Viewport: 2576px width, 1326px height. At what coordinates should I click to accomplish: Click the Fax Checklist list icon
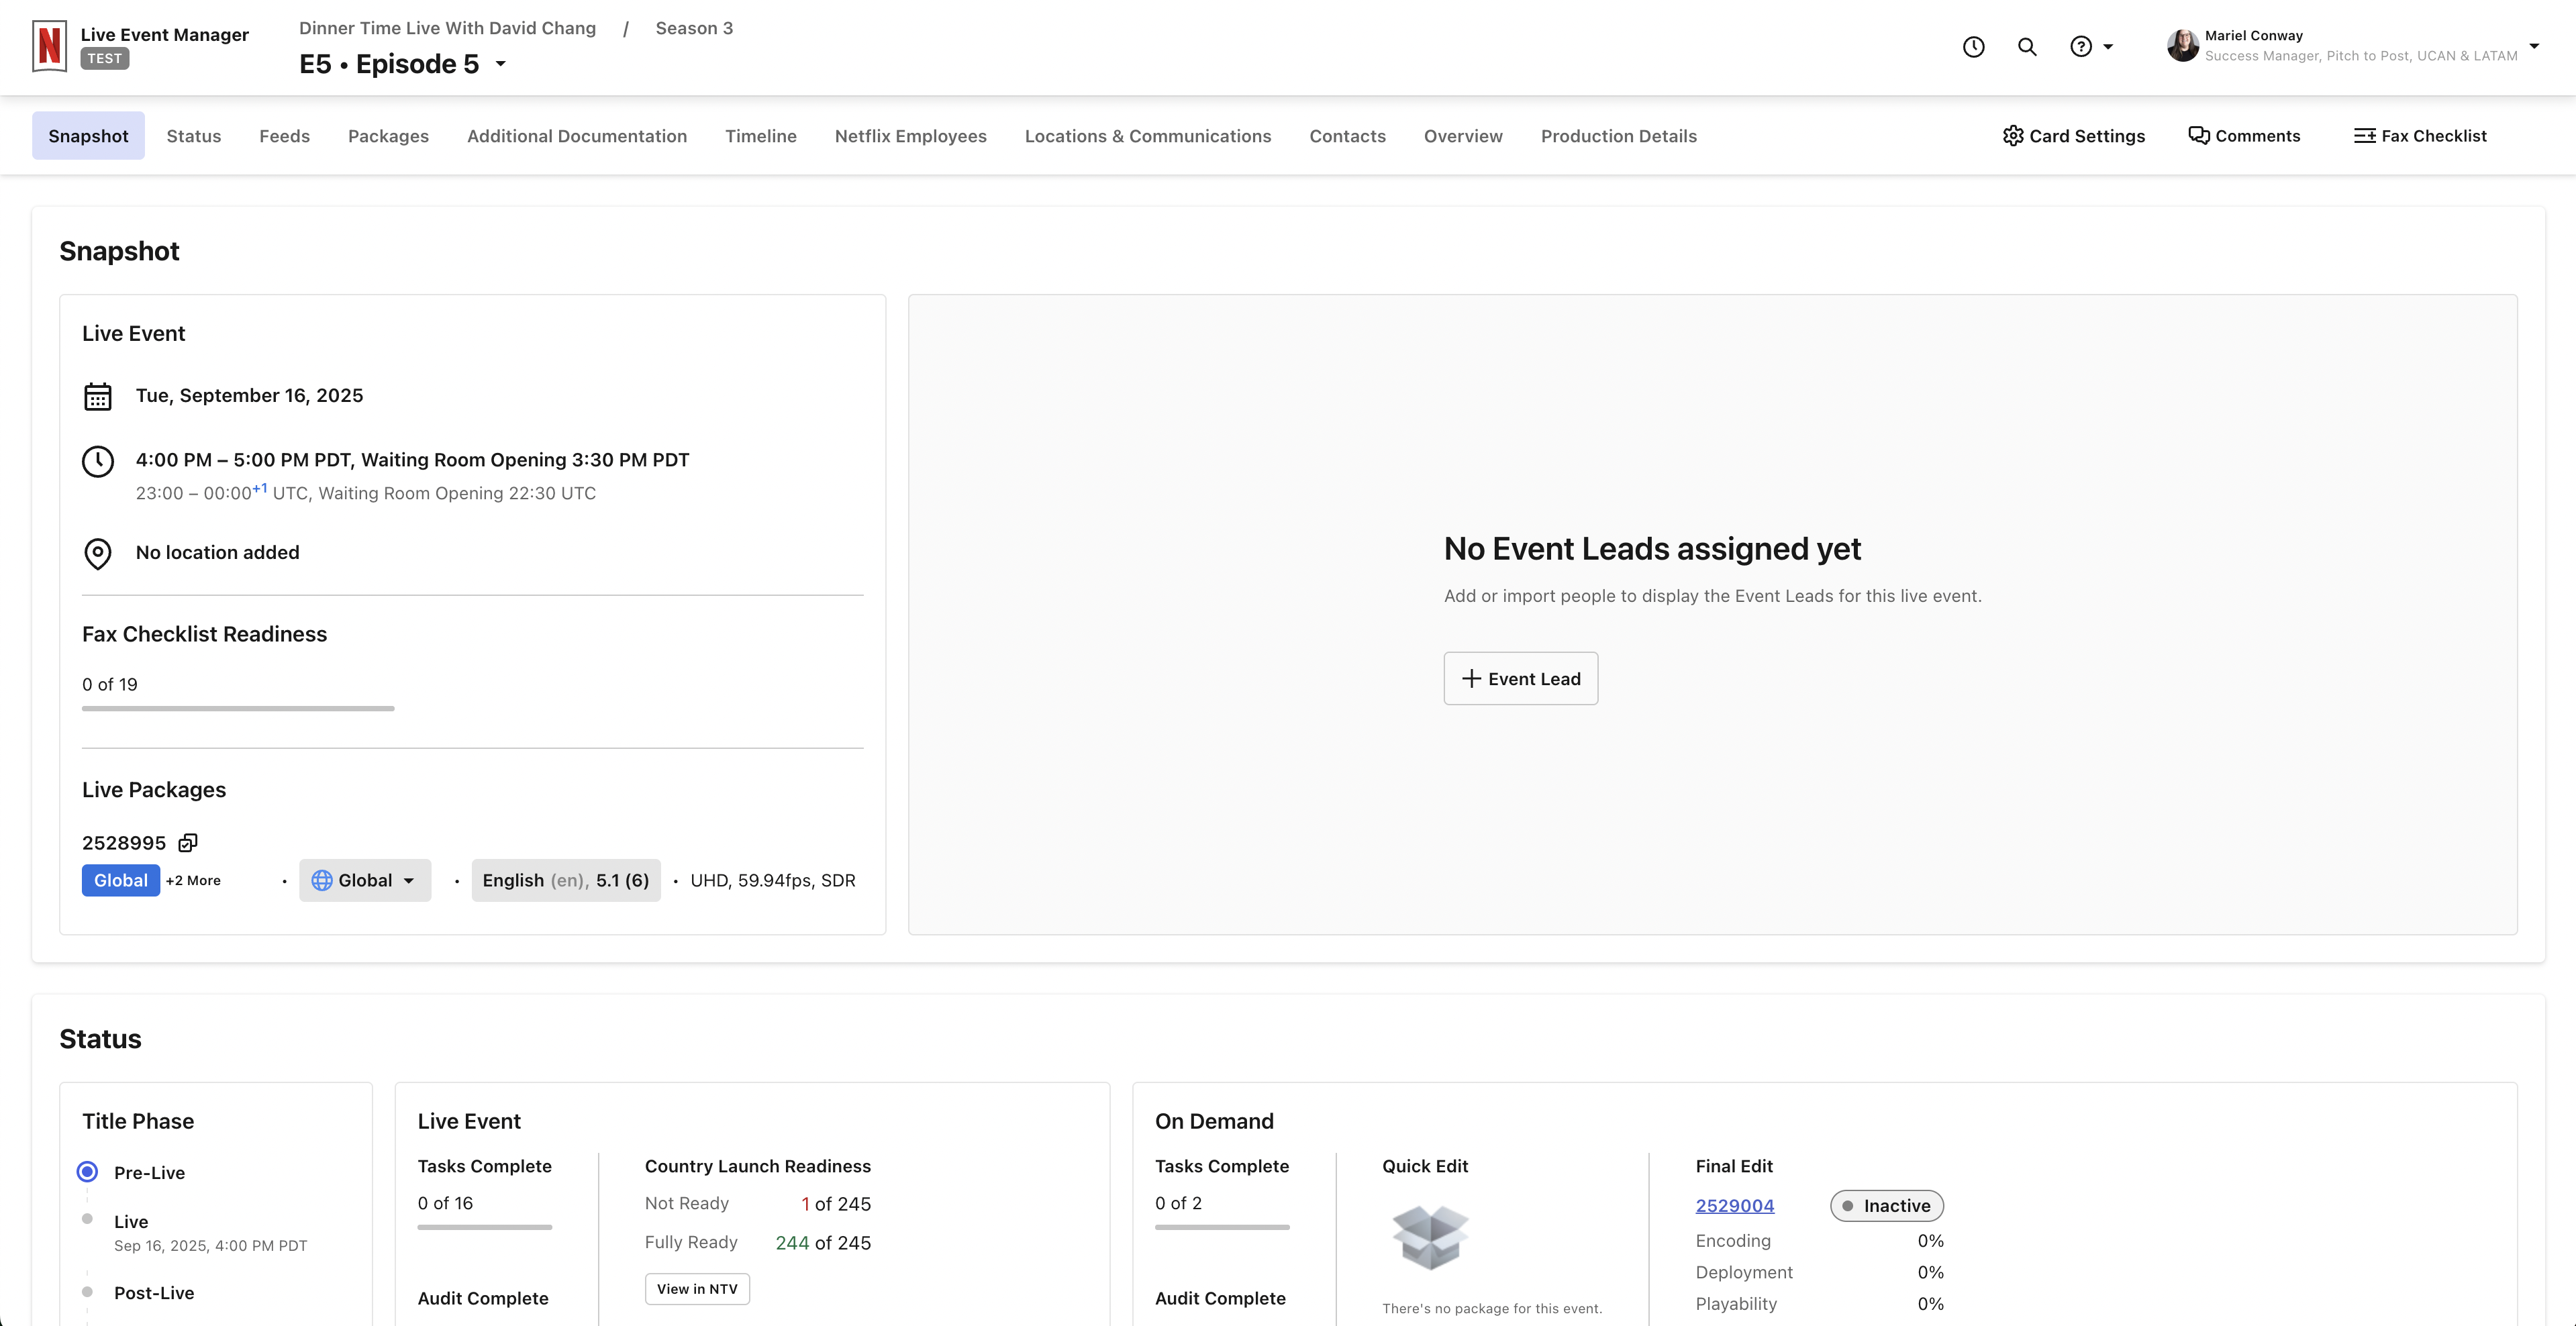click(2365, 135)
